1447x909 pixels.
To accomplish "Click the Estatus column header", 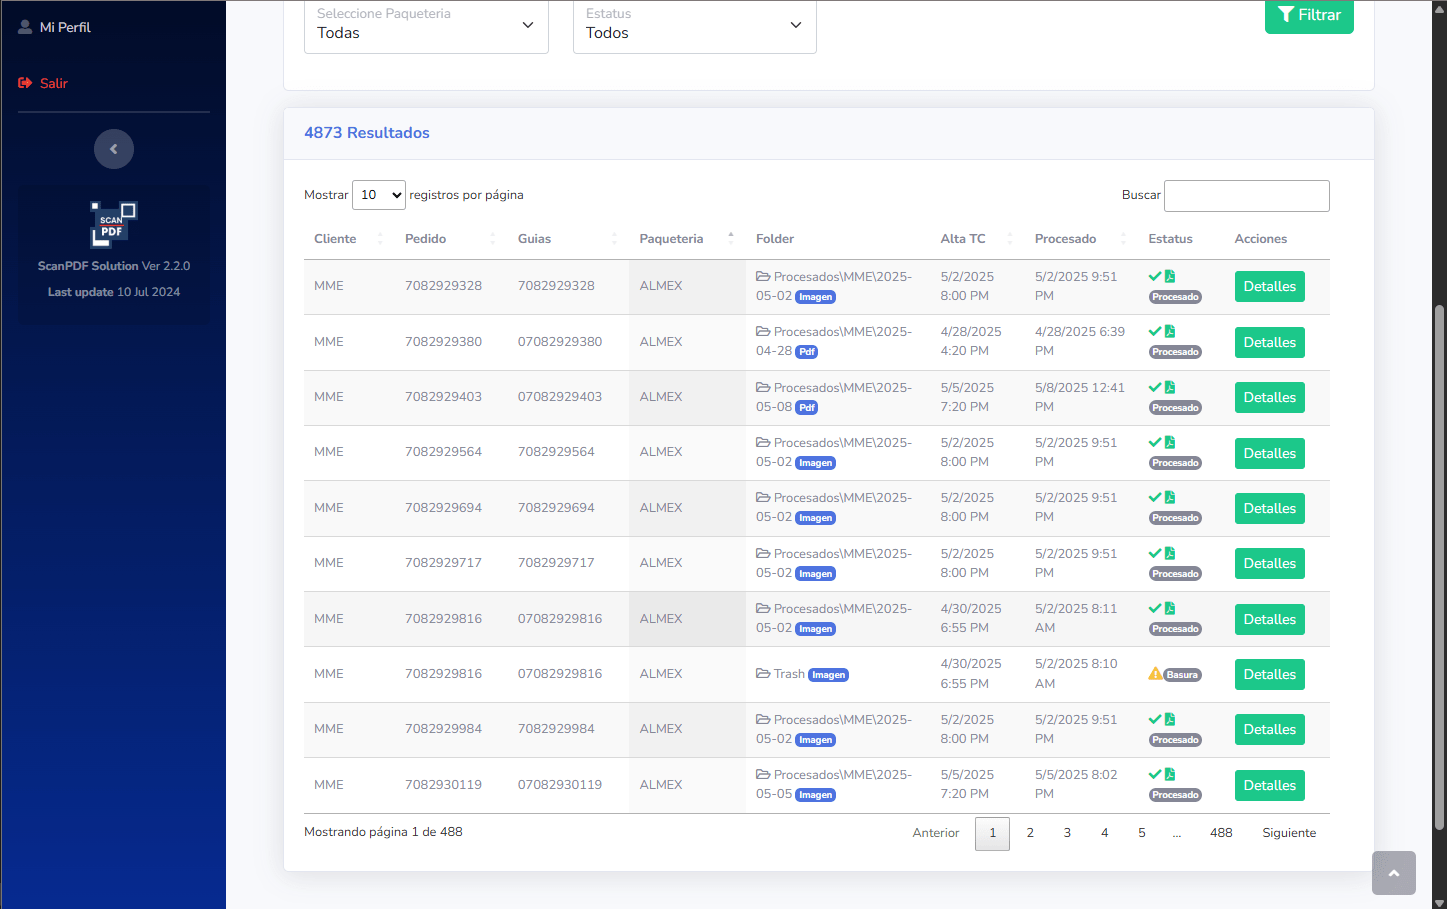I will click(1170, 239).
